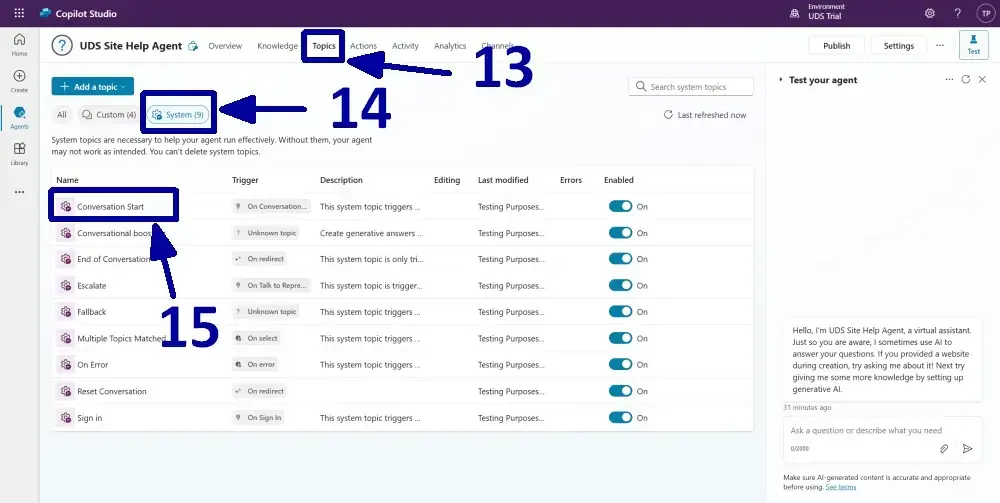Image resolution: width=1000 pixels, height=503 pixels.
Task: Click the attach file paperclip icon
Action: pyautogui.click(x=945, y=449)
